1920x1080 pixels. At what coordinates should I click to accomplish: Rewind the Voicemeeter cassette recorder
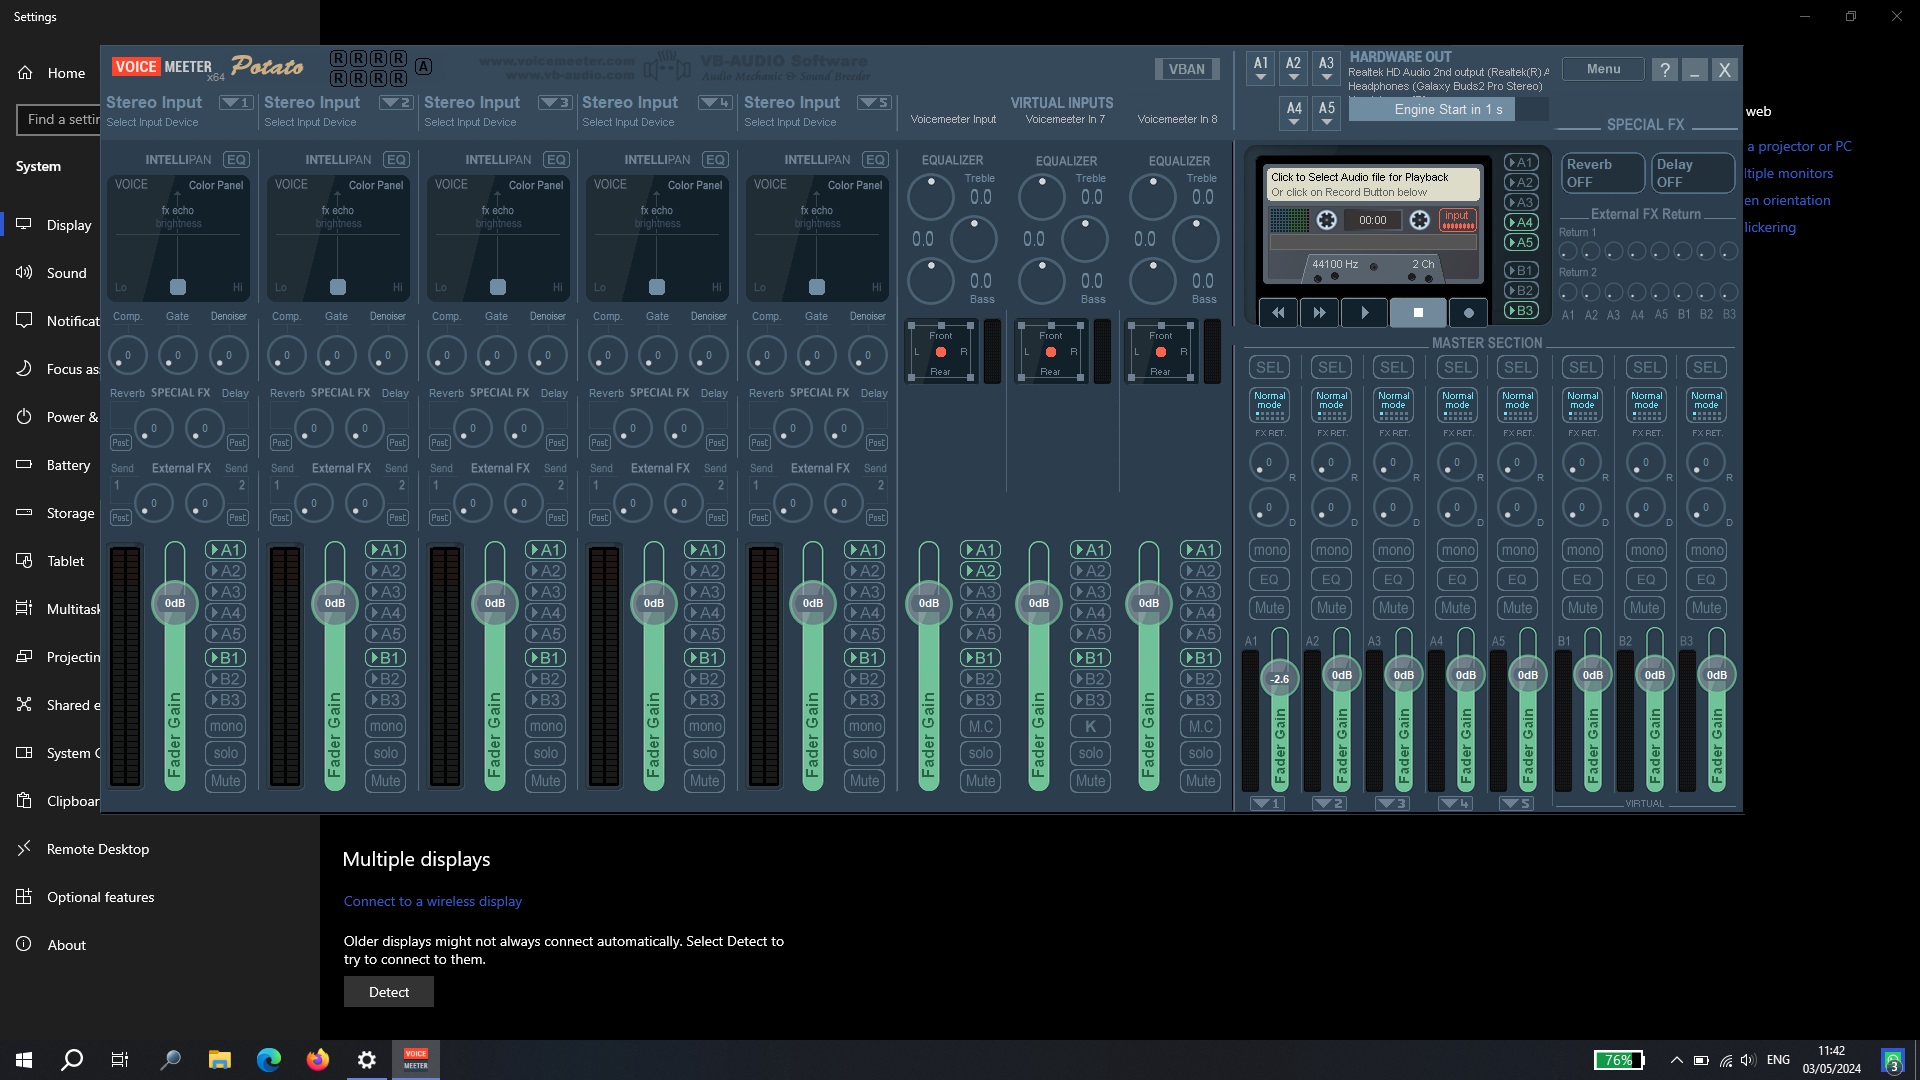coord(1278,313)
